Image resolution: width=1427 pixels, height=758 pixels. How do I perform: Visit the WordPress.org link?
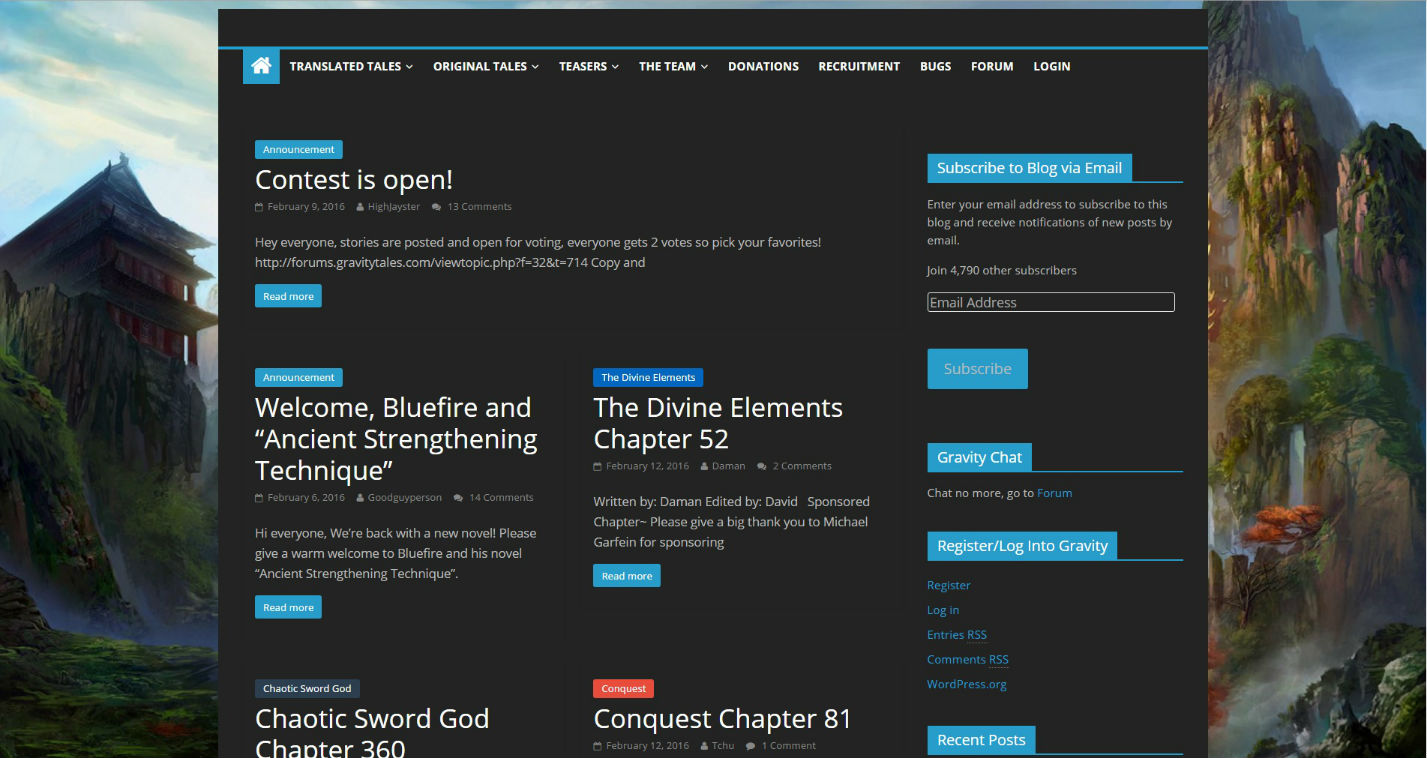(x=967, y=685)
